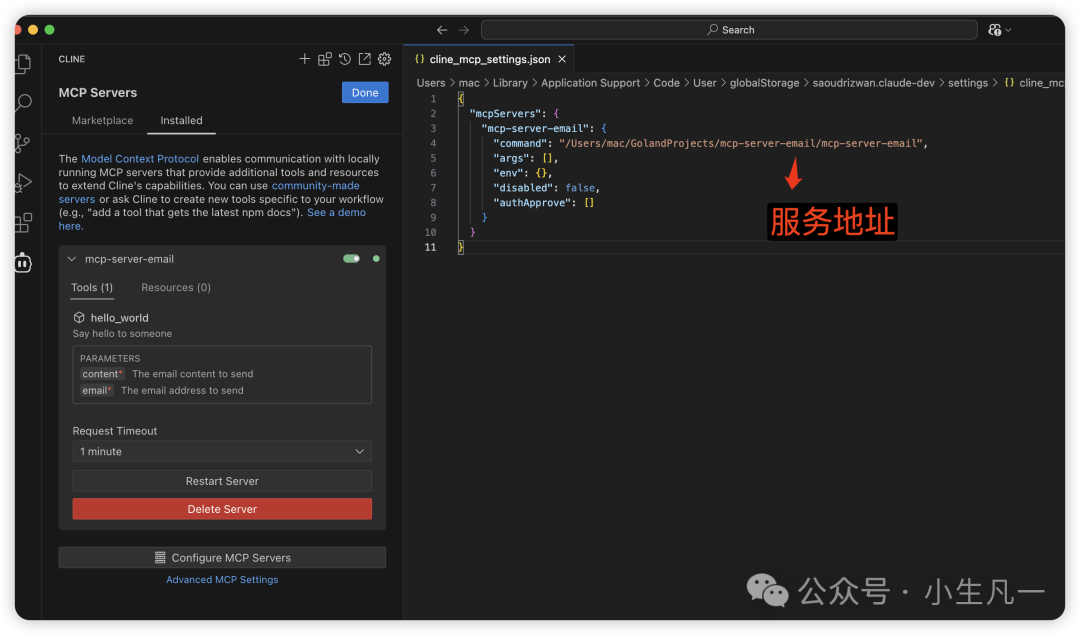Open the Search view in activity bar
Screen dimensions: 1080x635
point(23,103)
